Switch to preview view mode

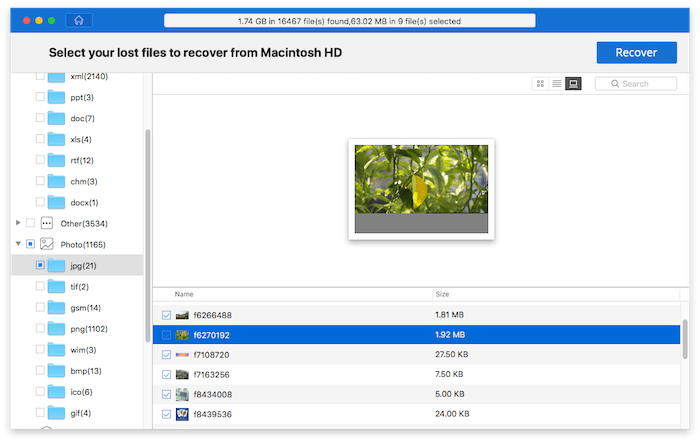[x=573, y=83]
